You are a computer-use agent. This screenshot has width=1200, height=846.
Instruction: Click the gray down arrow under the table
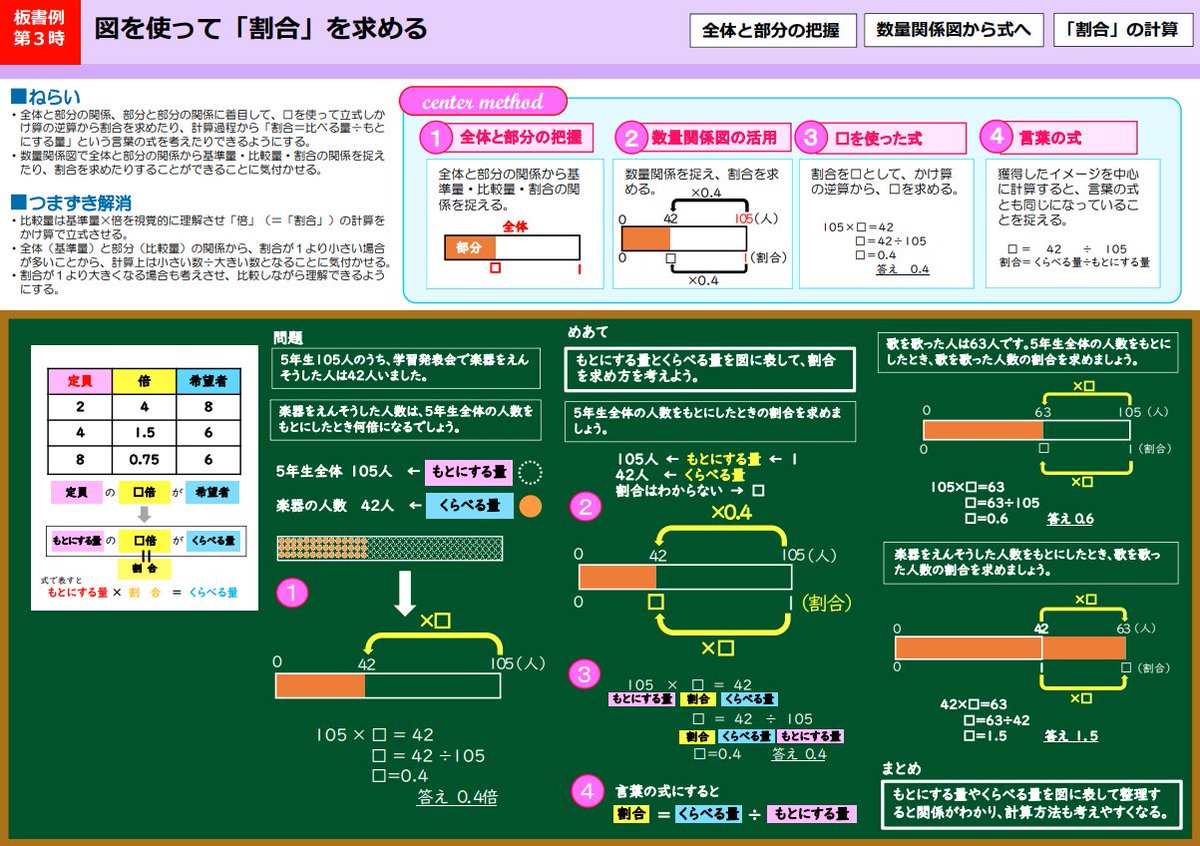click(x=144, y=514)
